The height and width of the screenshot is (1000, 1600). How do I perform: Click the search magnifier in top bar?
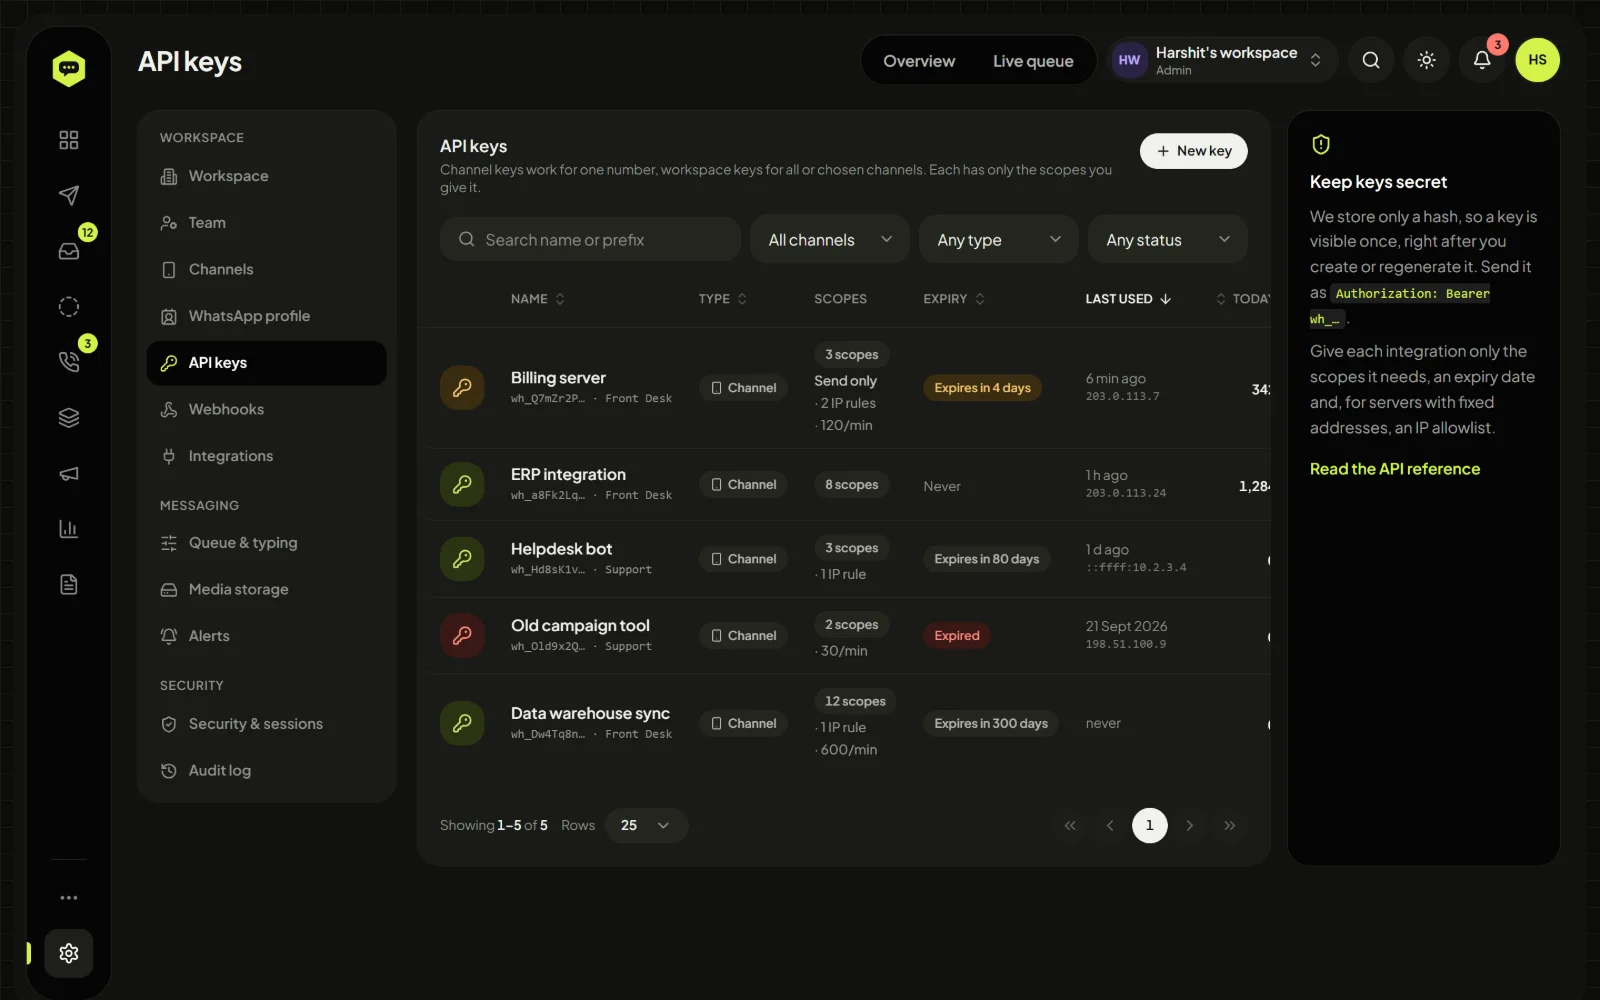pos(1371,60)
